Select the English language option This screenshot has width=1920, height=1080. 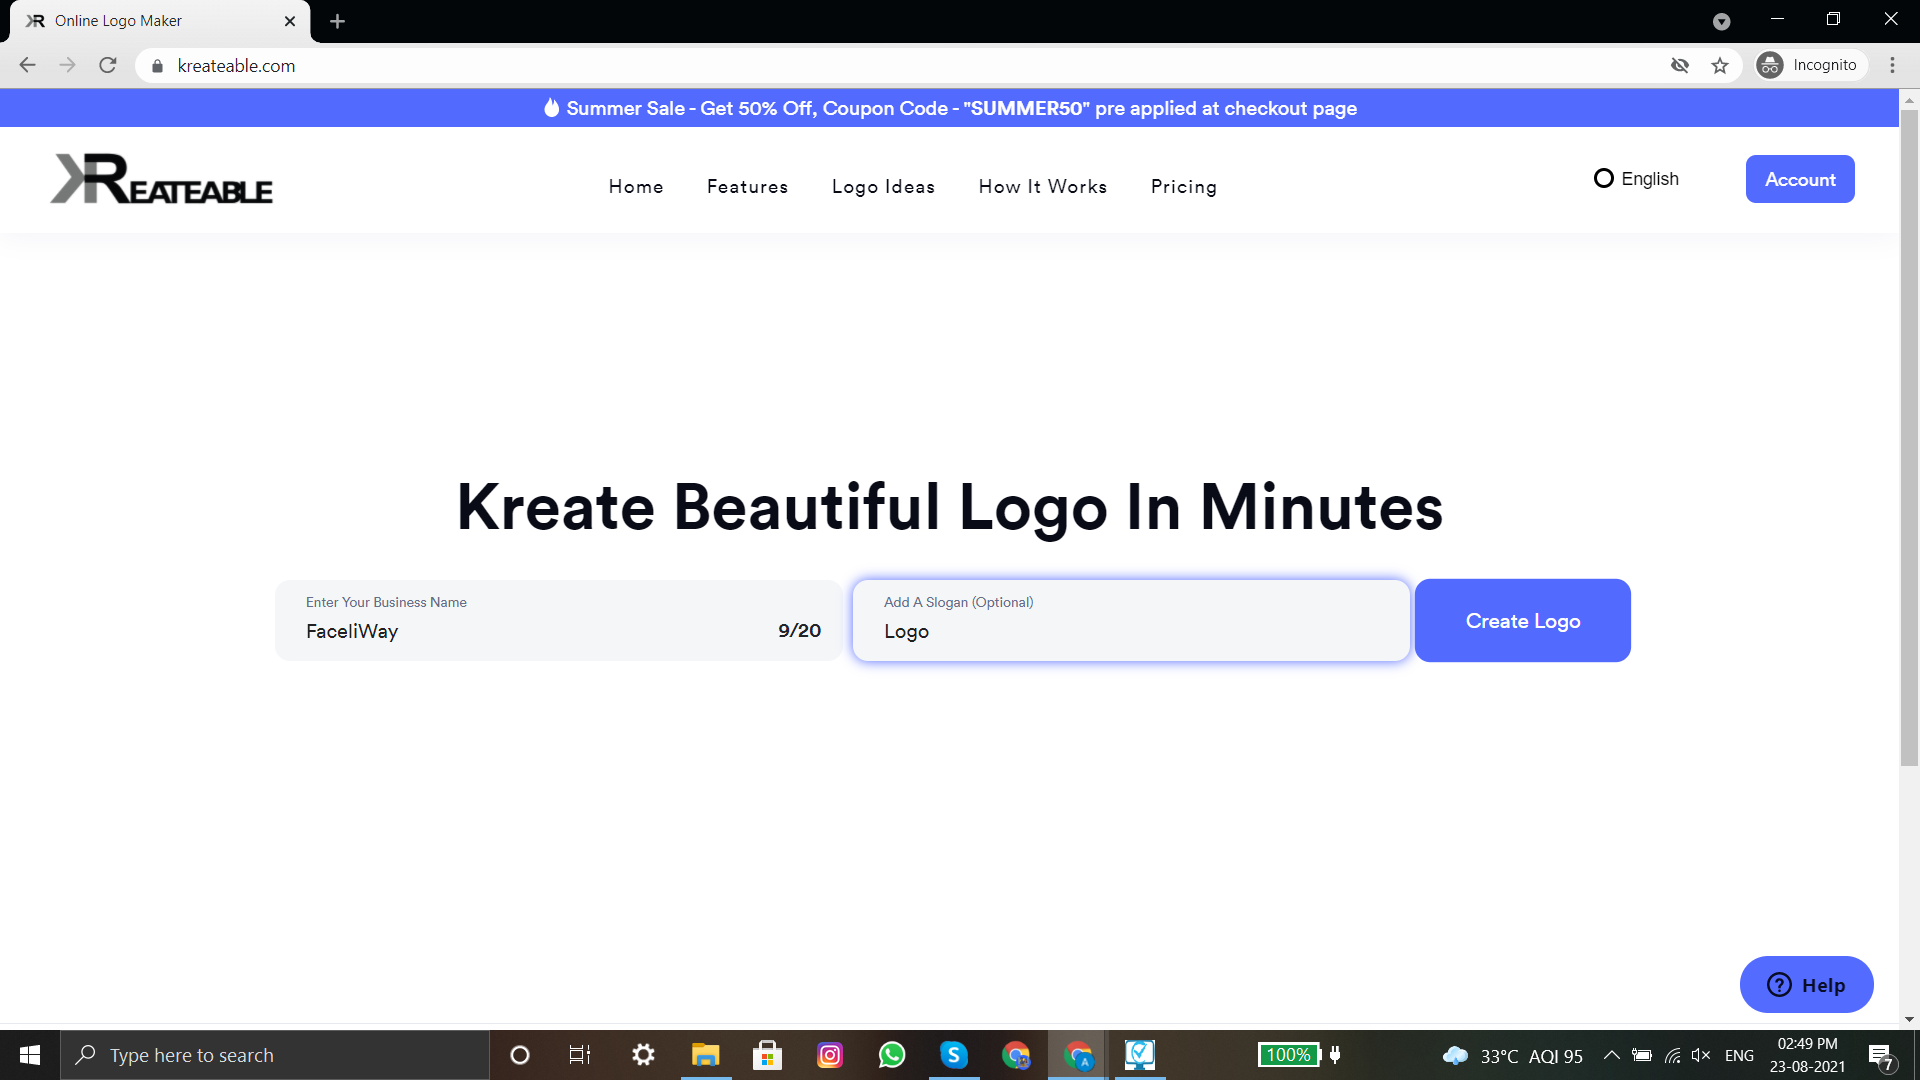click(x=1636, y=179)
